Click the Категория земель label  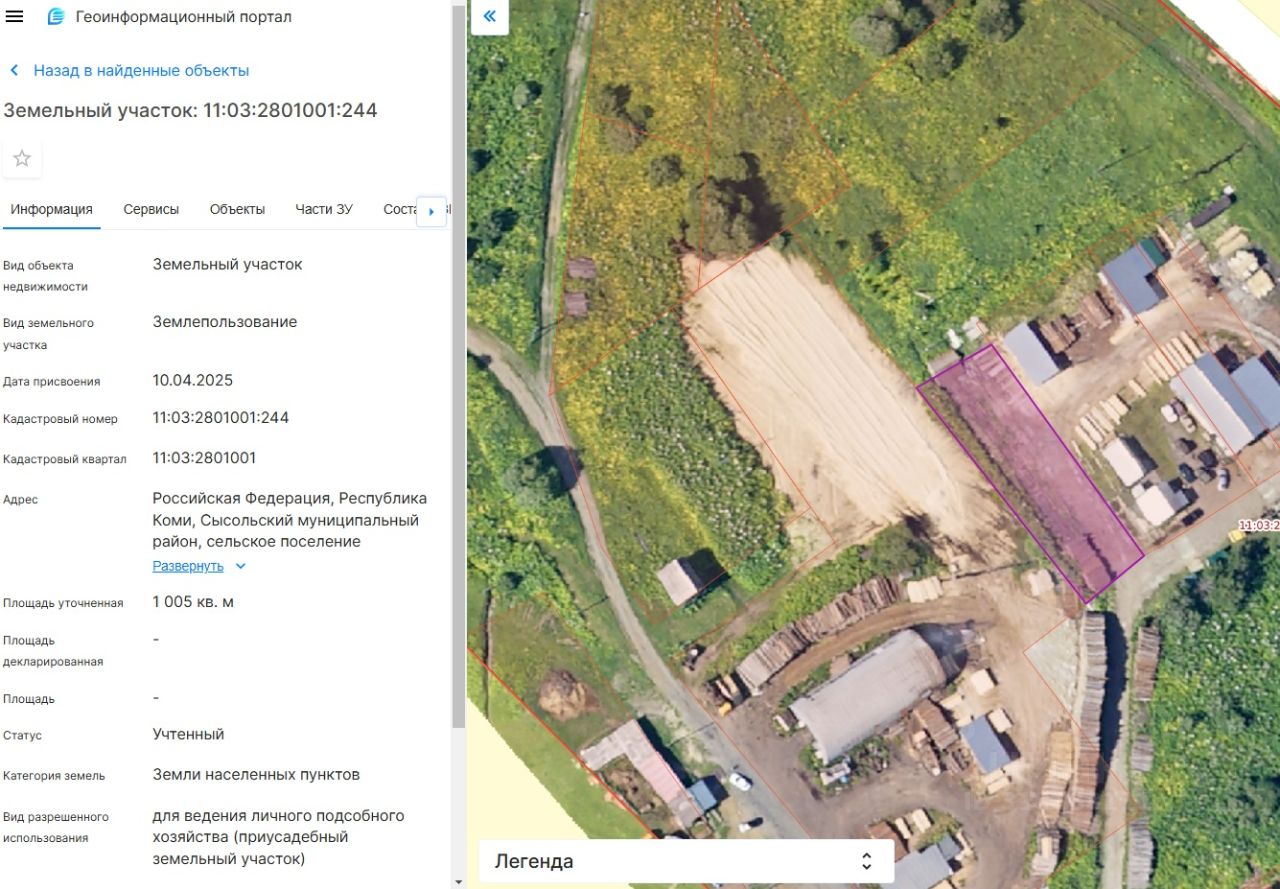(54, 775)
